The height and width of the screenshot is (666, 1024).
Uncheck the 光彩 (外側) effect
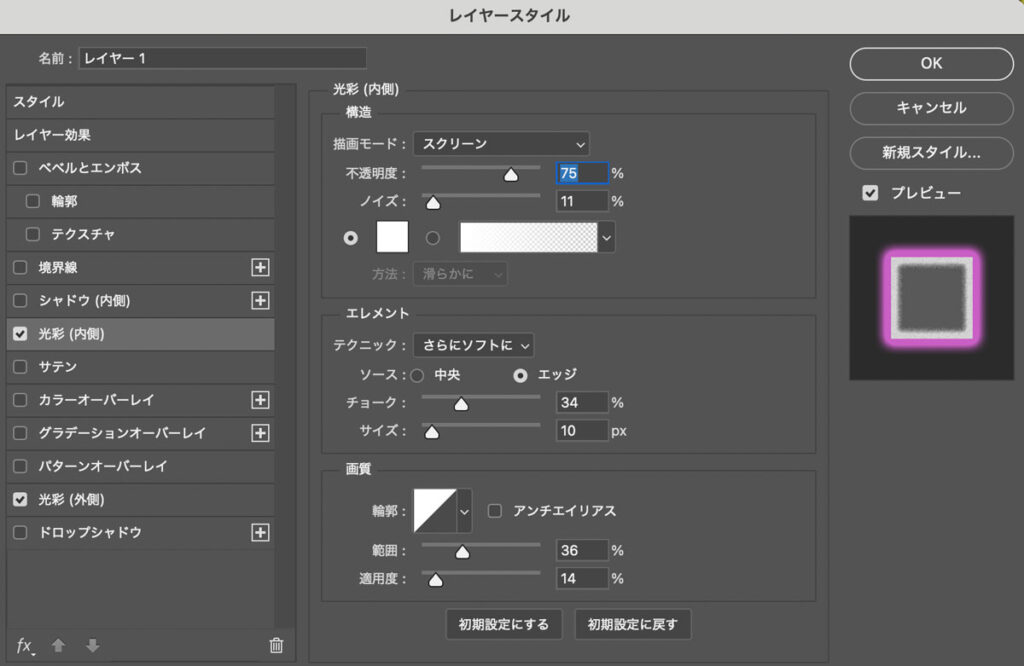click(x=20, y=500)
